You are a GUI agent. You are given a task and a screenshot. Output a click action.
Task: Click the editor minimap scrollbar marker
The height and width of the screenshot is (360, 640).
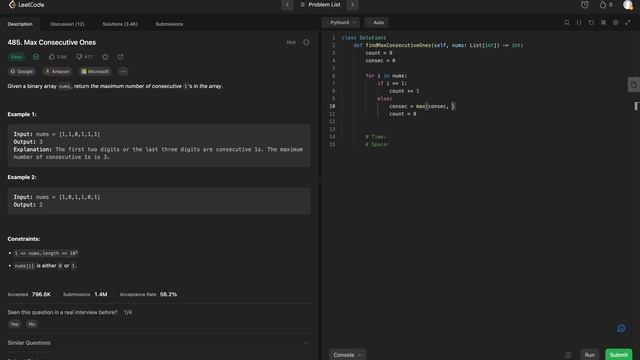click(636, 106)
